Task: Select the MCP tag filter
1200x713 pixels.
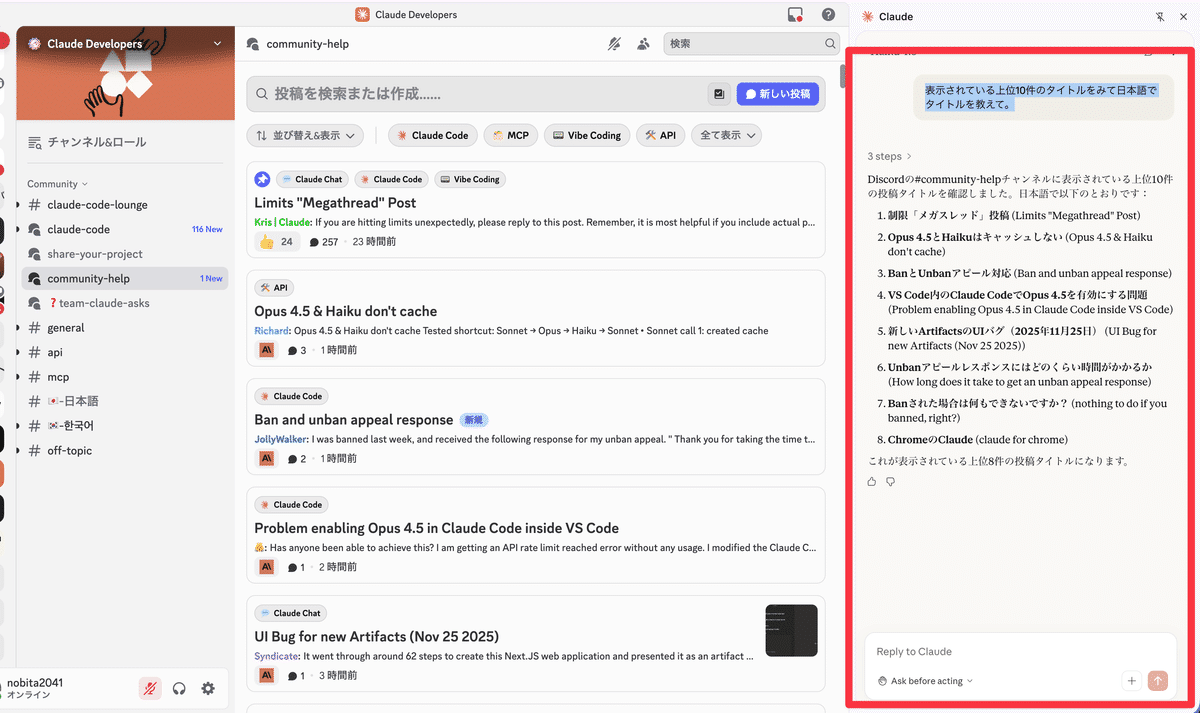Action: tap(510, 135)
